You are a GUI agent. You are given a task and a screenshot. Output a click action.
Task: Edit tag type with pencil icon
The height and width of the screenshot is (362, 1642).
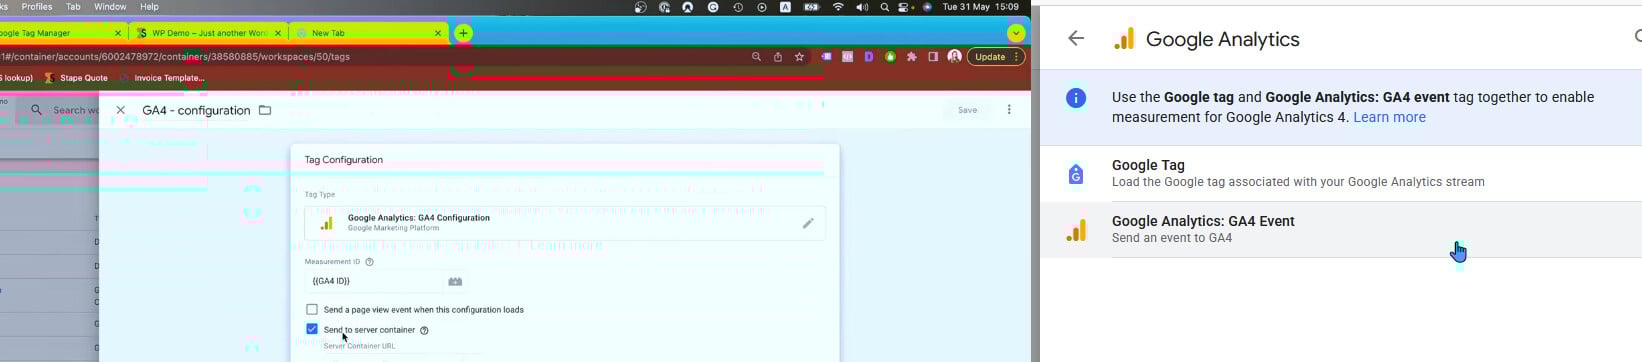[808, 223]
